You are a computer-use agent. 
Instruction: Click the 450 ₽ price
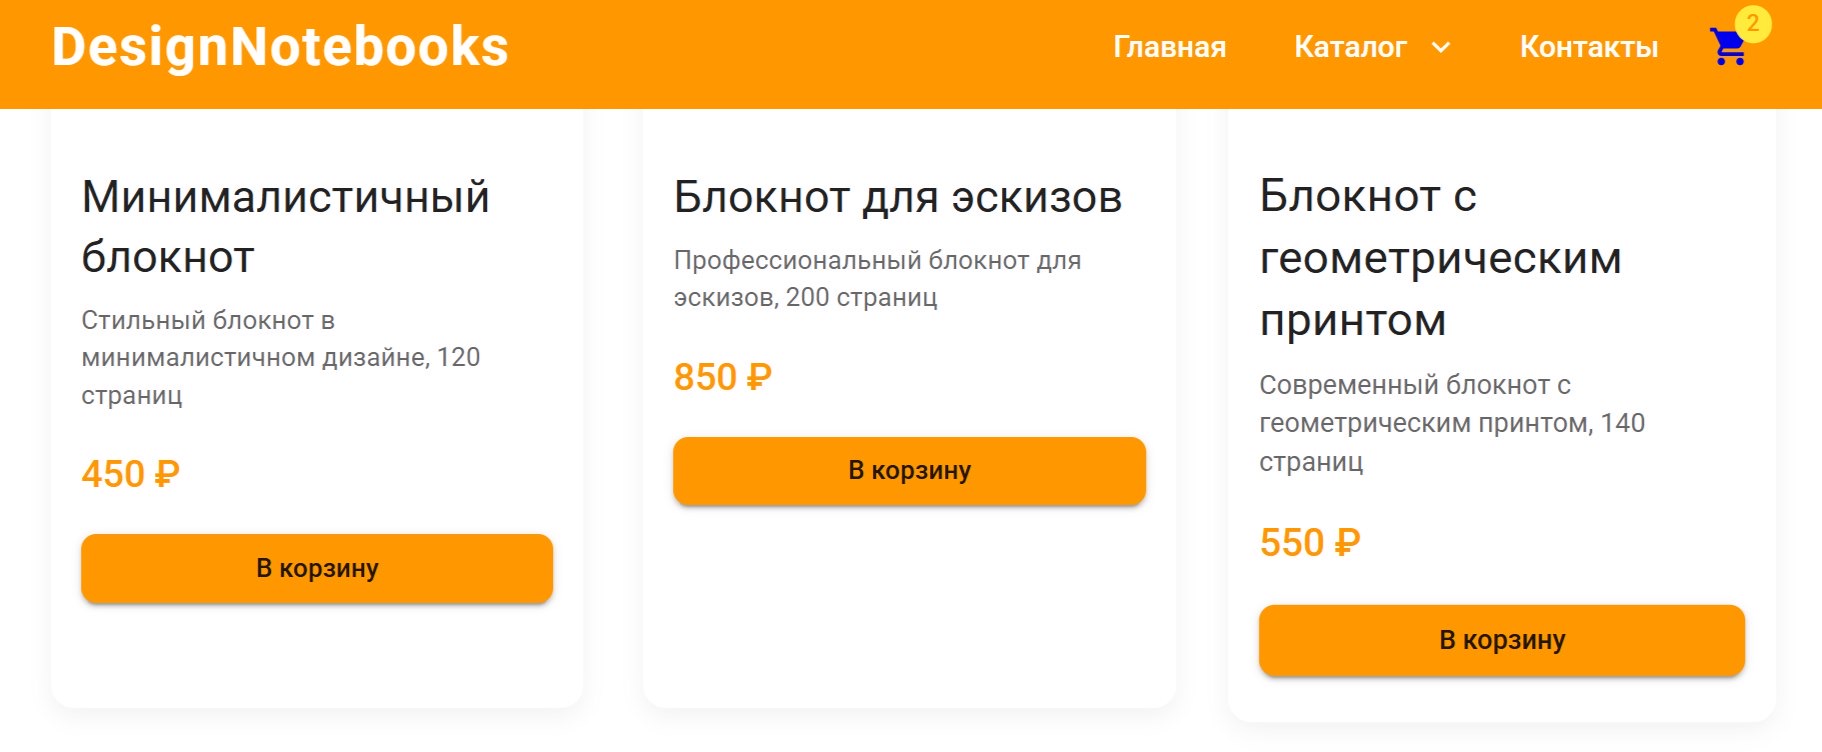coord(130,474)
